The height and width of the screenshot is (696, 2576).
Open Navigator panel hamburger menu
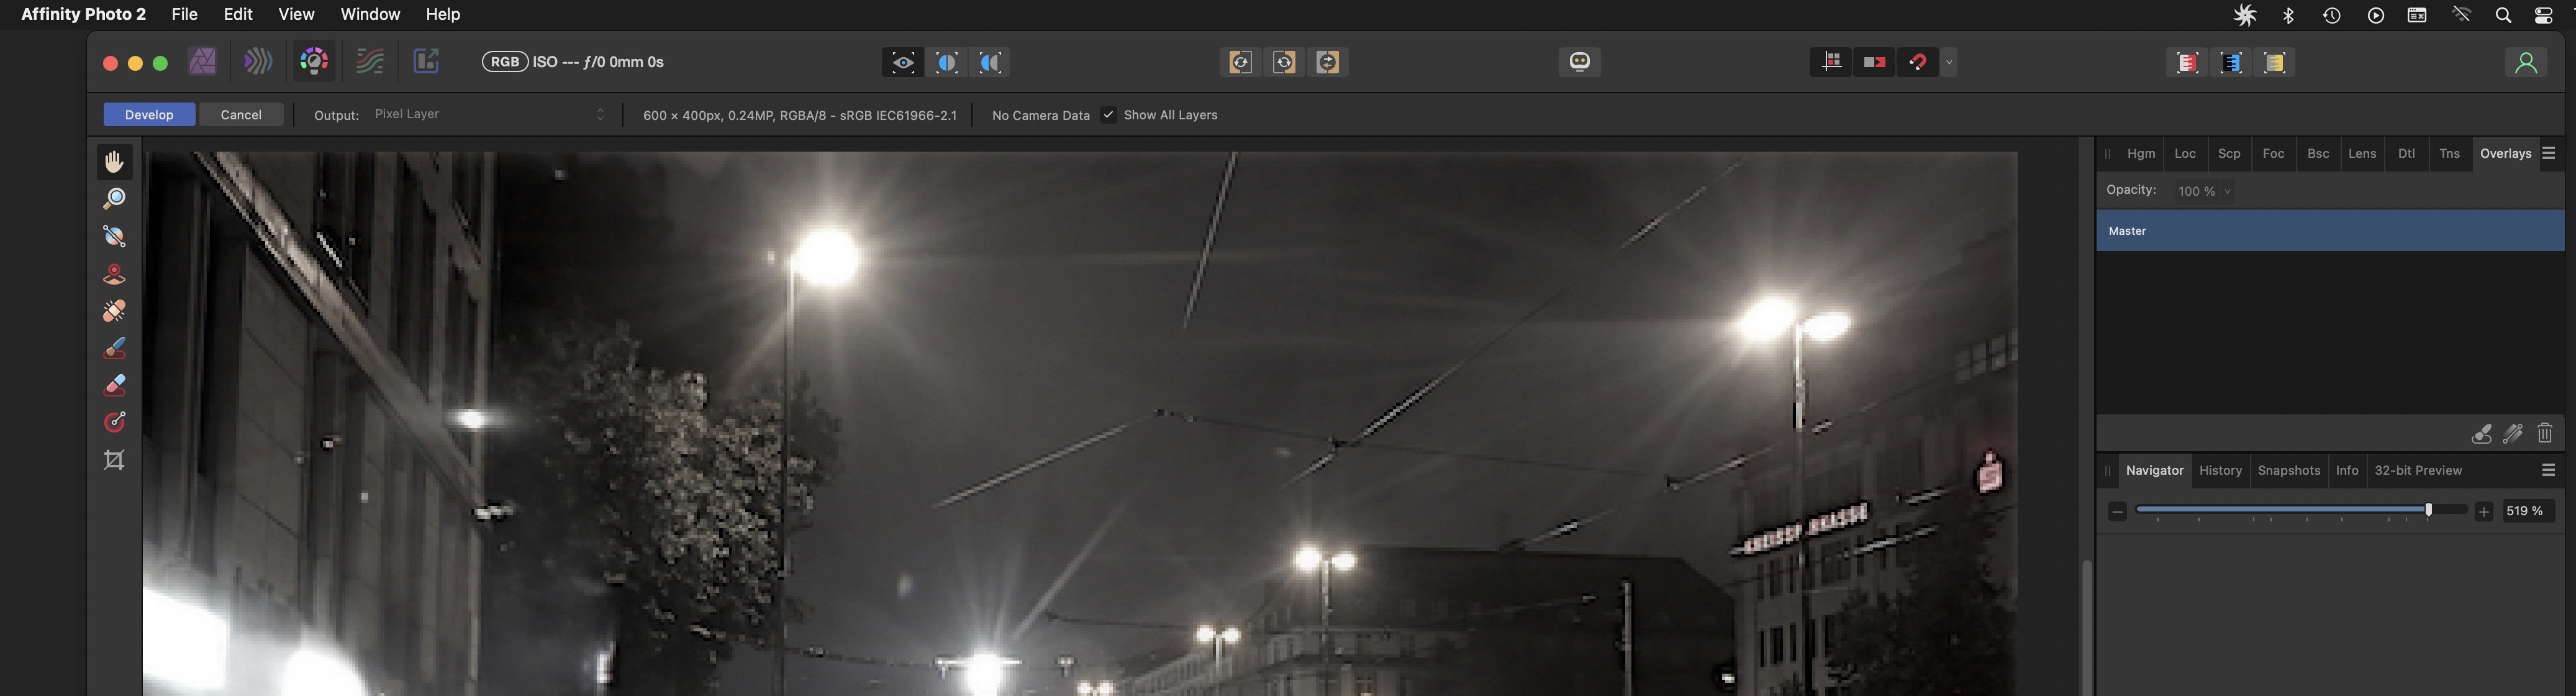click(2549, 470)
